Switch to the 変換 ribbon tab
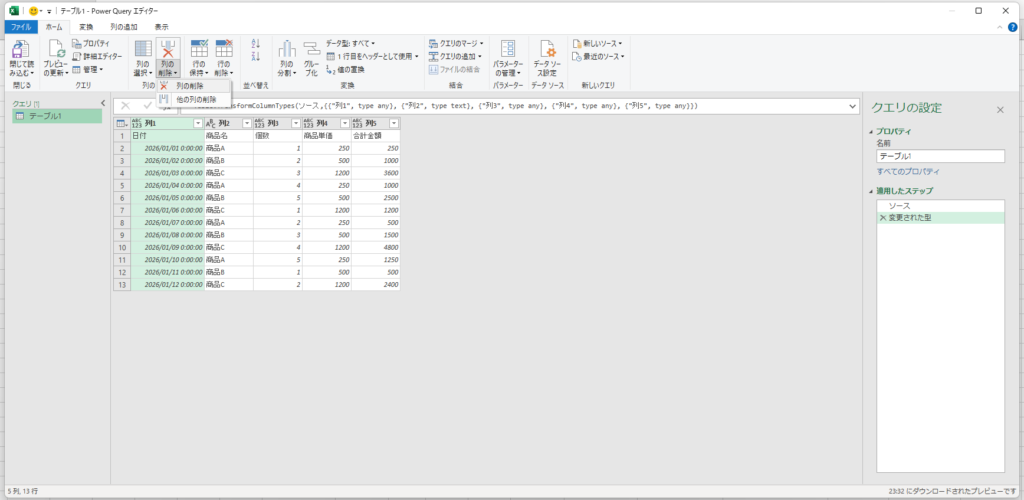Screen dimensions: 1024x500 tap(88, 27)
